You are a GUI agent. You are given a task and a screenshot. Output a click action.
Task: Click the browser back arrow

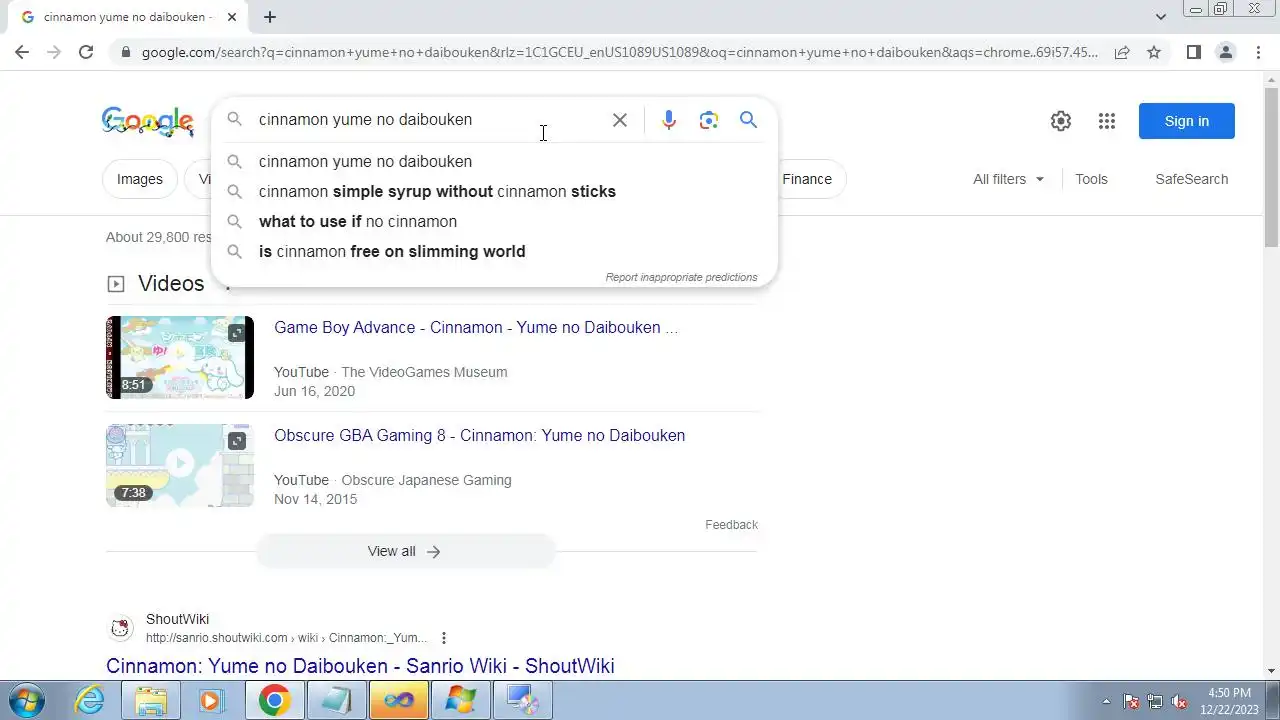[x=22, y=52]
